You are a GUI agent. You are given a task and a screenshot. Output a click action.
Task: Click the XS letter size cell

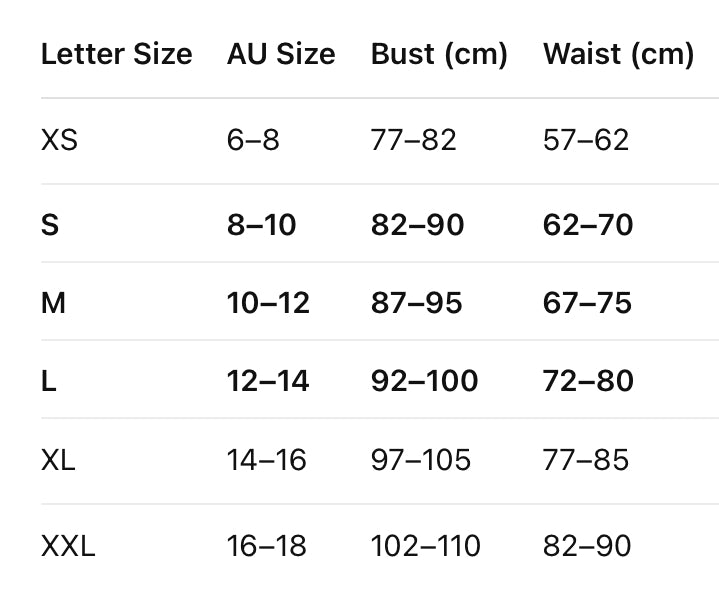coord(59,140)
